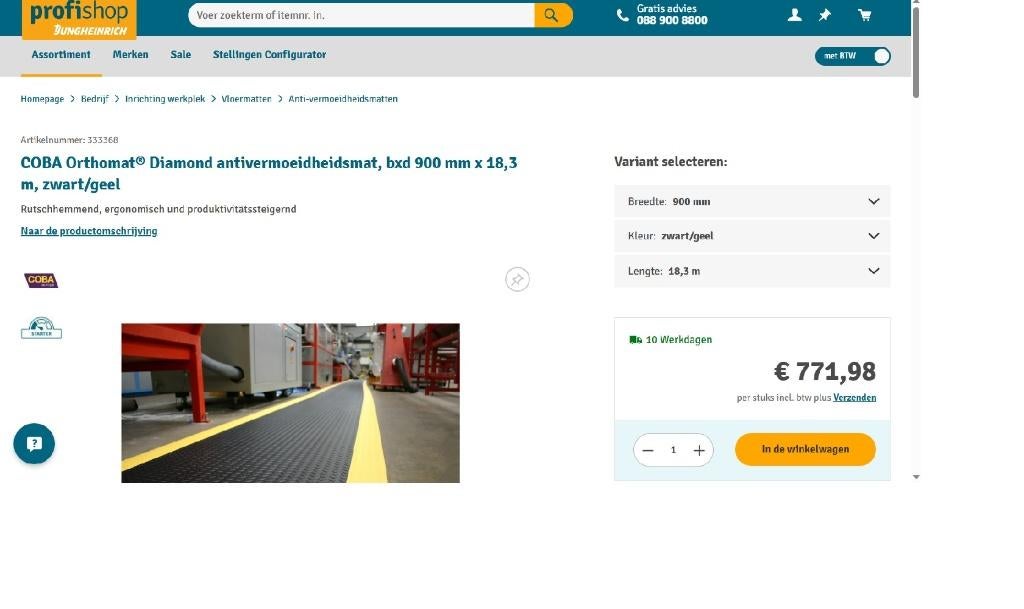The height and width of the screenshot is (609, 1024).
Task: Expand the Kleur zwart/geel dropdown
Action: (752, 236)
